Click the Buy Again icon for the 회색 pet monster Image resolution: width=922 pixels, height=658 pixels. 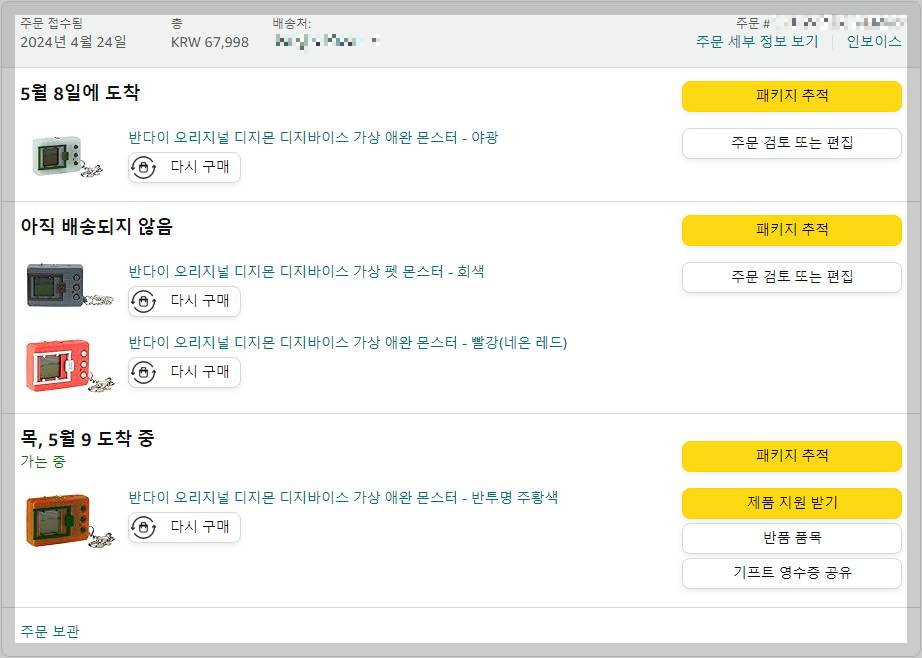click(x=143, y=301)
